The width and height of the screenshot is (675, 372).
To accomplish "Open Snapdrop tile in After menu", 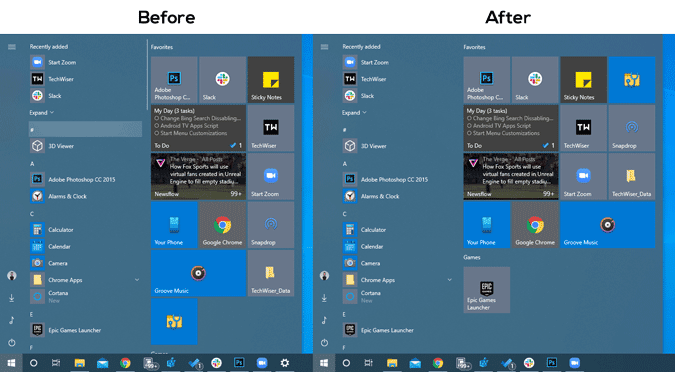I will [x=632, y=128].
